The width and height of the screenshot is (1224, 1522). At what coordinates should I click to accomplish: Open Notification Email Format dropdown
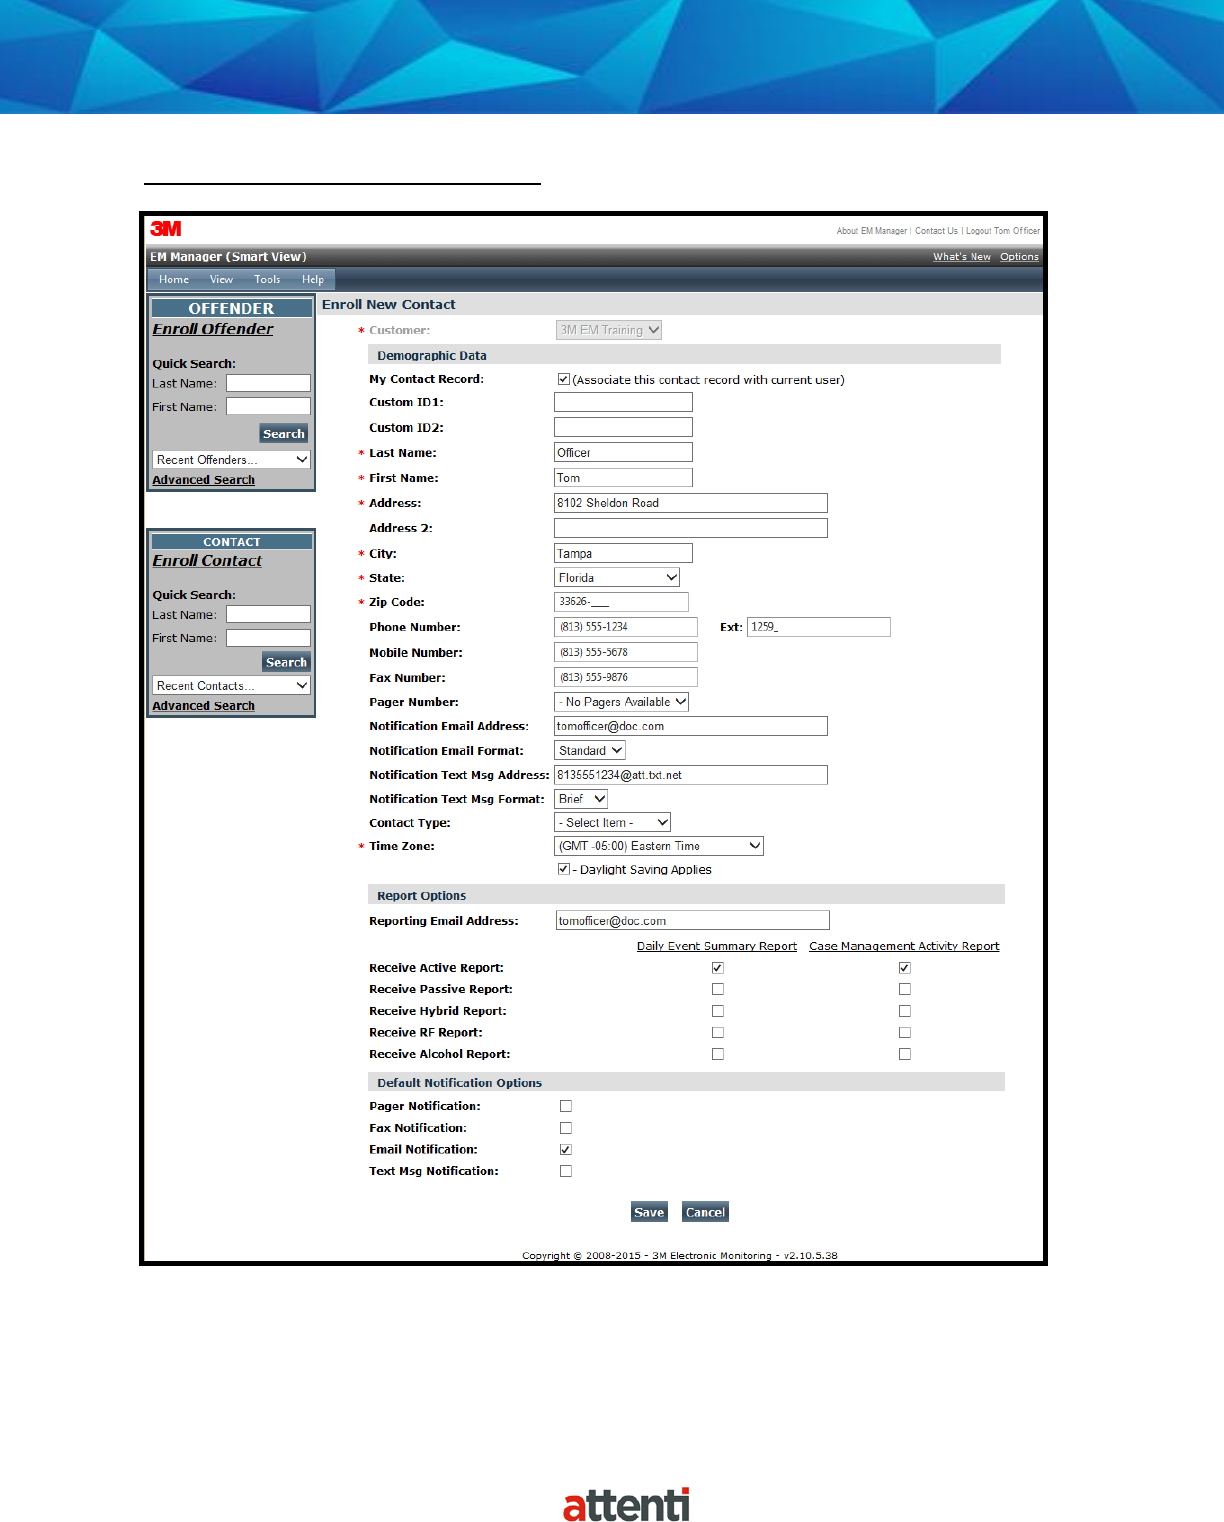click(x=590, y=751)
